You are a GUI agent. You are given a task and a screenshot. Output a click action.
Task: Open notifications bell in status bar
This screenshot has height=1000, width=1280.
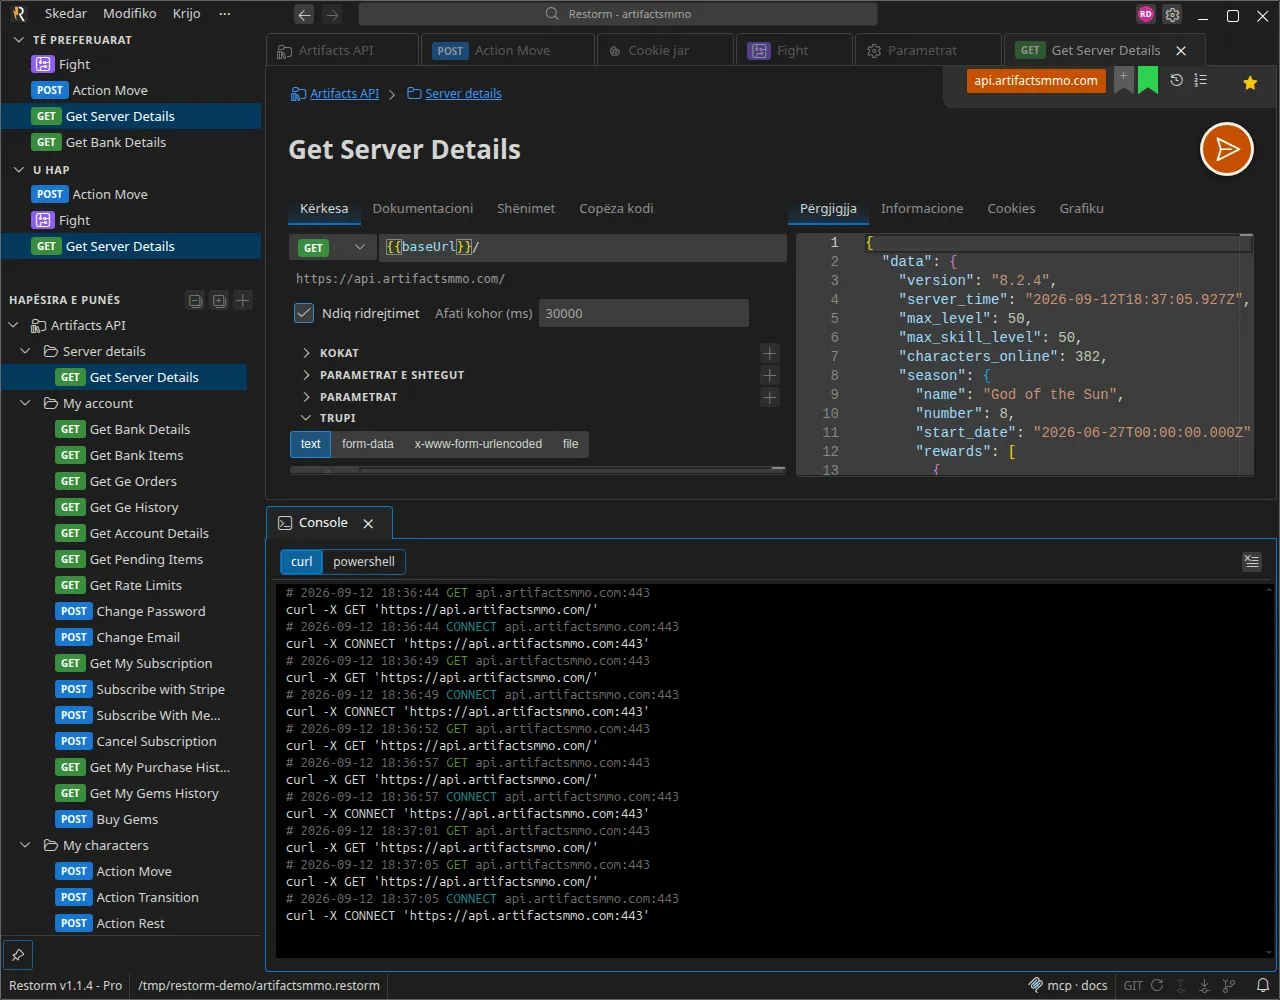(x=1263, y=985)
